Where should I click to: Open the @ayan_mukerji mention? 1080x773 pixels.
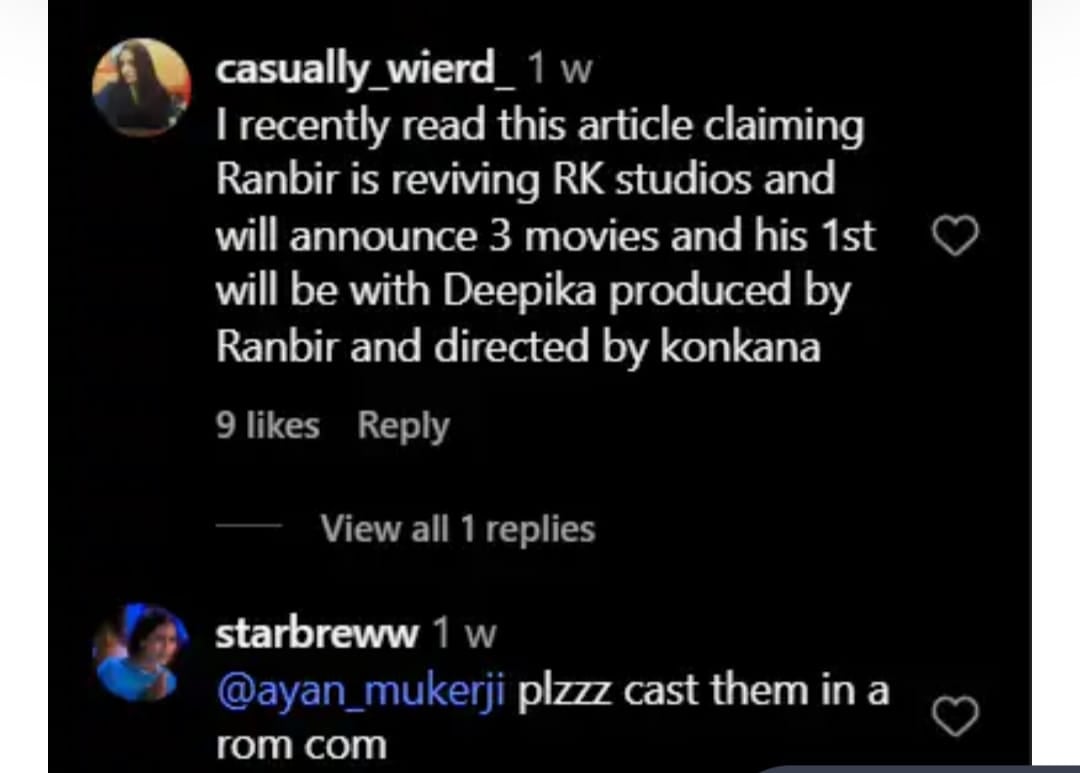click(361, 690)
